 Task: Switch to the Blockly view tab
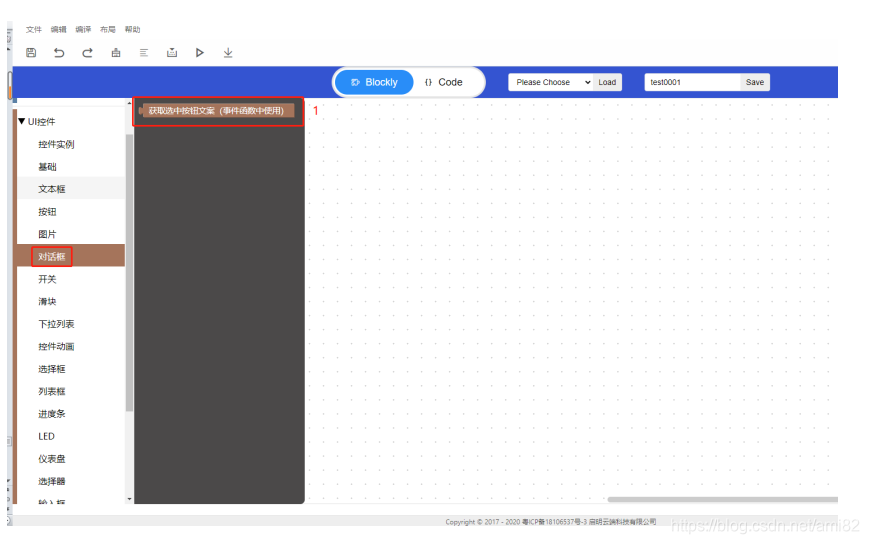[x=374, y=82]
